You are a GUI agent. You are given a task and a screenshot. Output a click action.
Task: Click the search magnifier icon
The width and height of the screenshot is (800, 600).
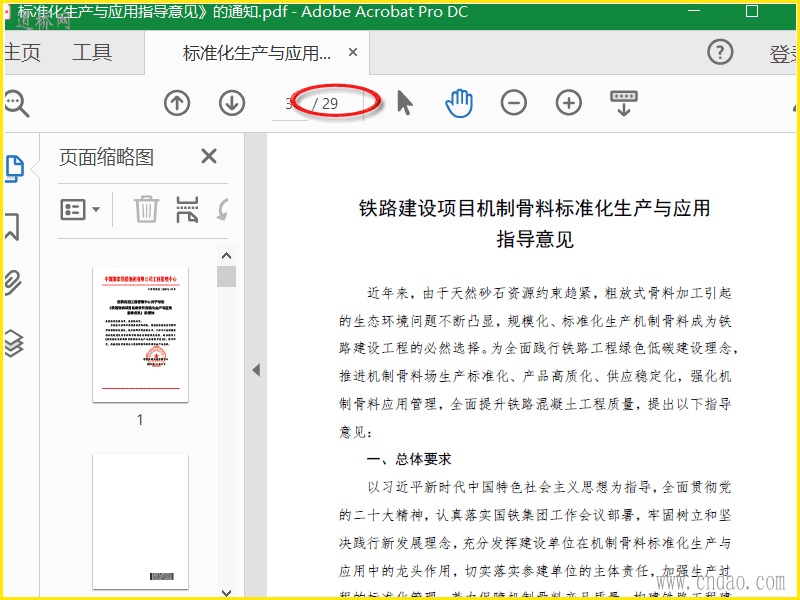(16, 104)
